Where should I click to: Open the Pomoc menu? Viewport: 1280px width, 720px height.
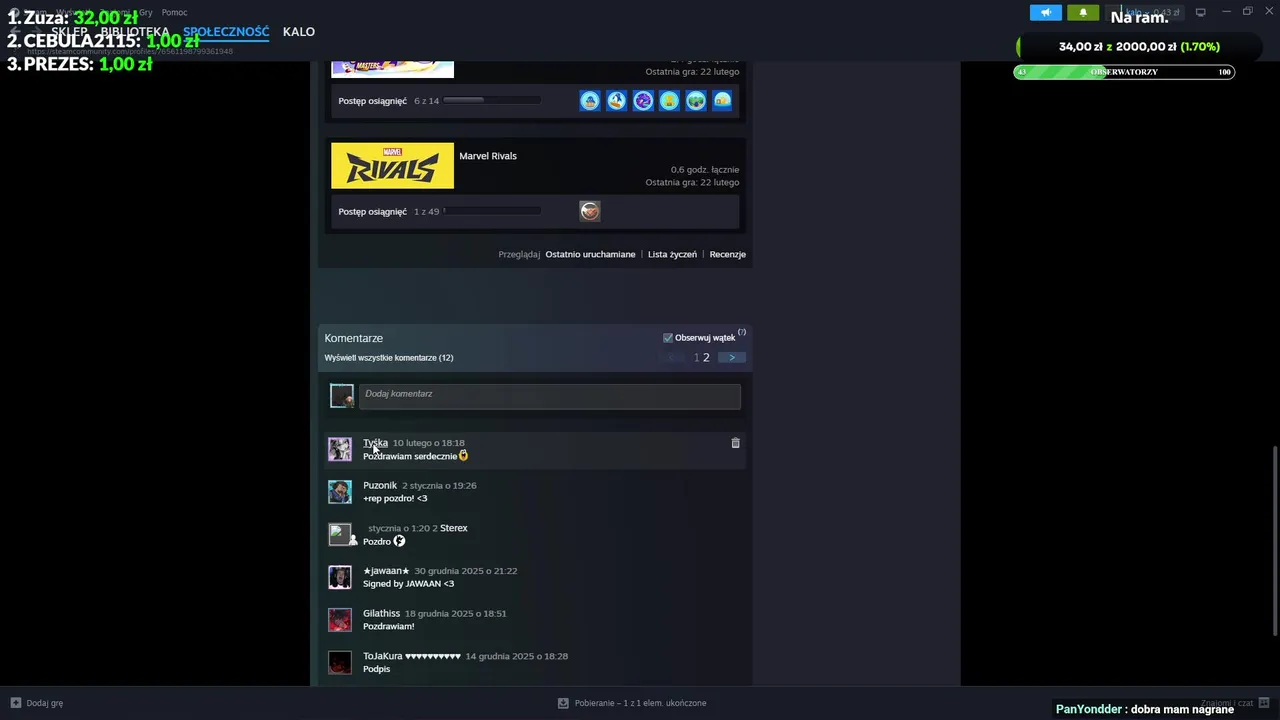coord(174,12)
